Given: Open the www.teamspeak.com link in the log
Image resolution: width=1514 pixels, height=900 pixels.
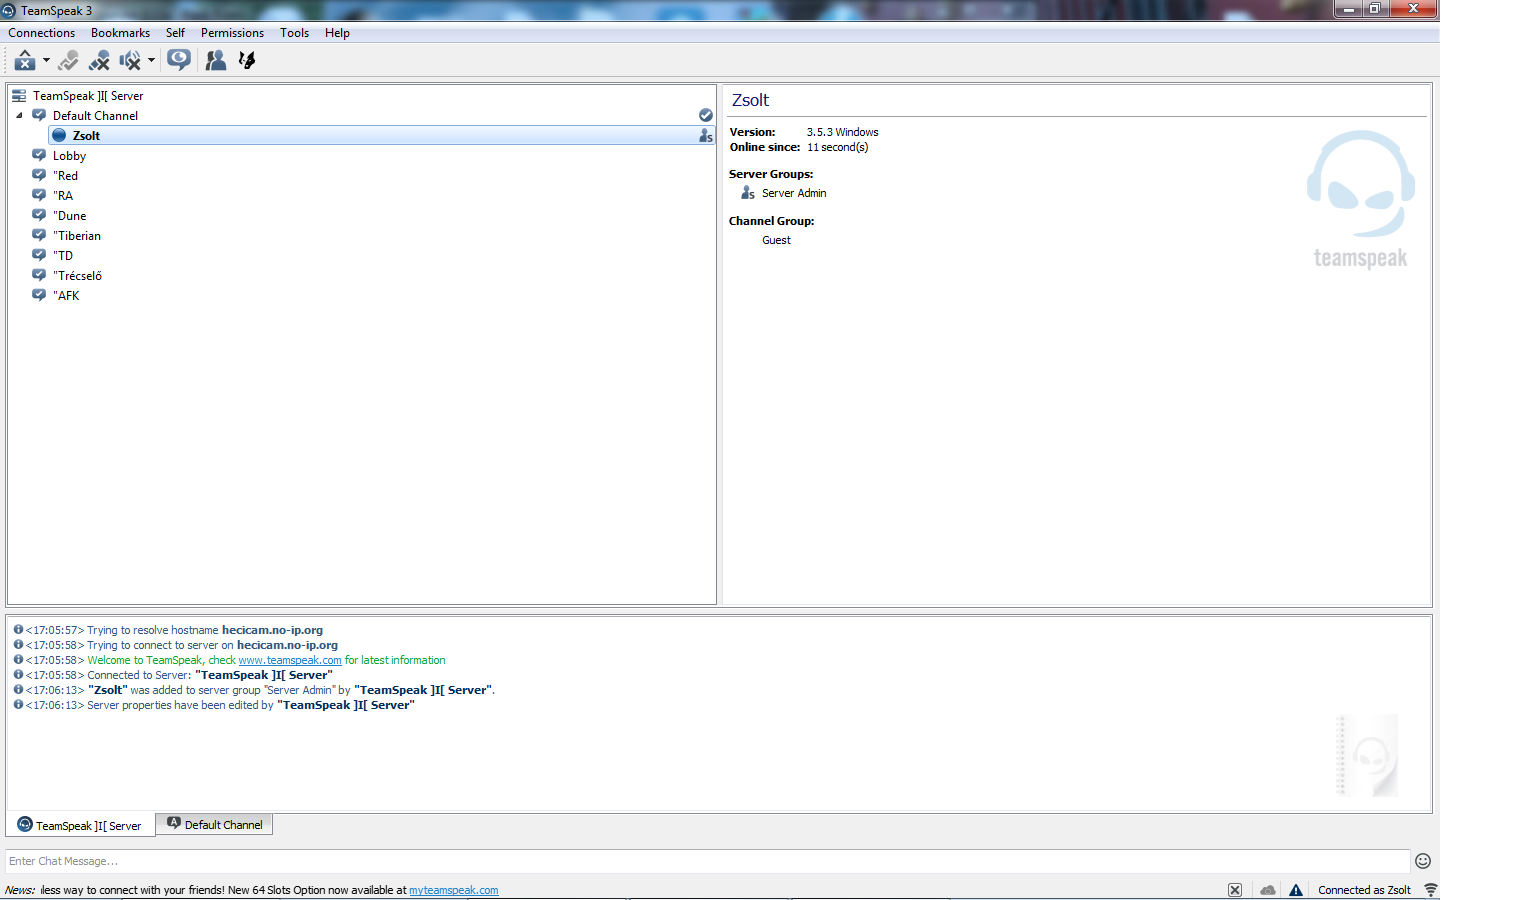Looking at the screenshot, I should click(290, 661).
